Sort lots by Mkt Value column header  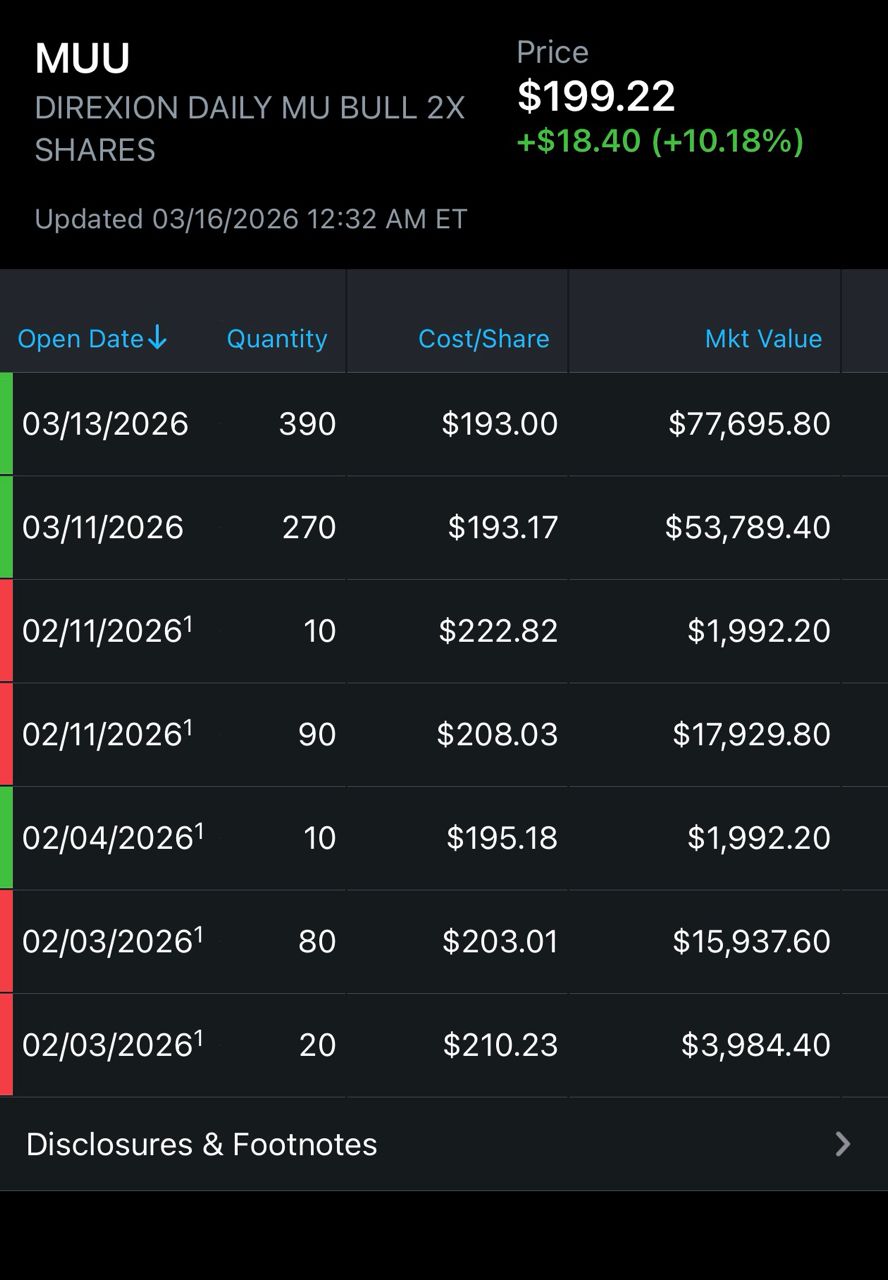pos(763,339)
